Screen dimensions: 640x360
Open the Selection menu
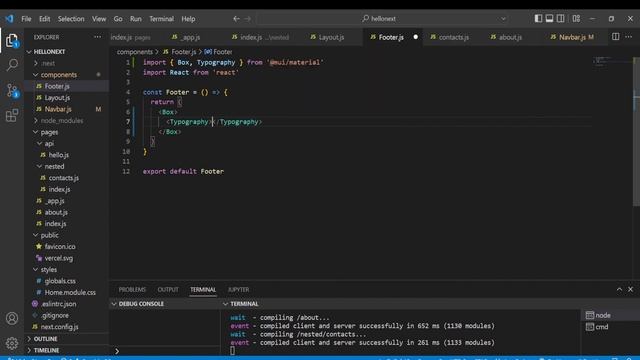point(71,19)
